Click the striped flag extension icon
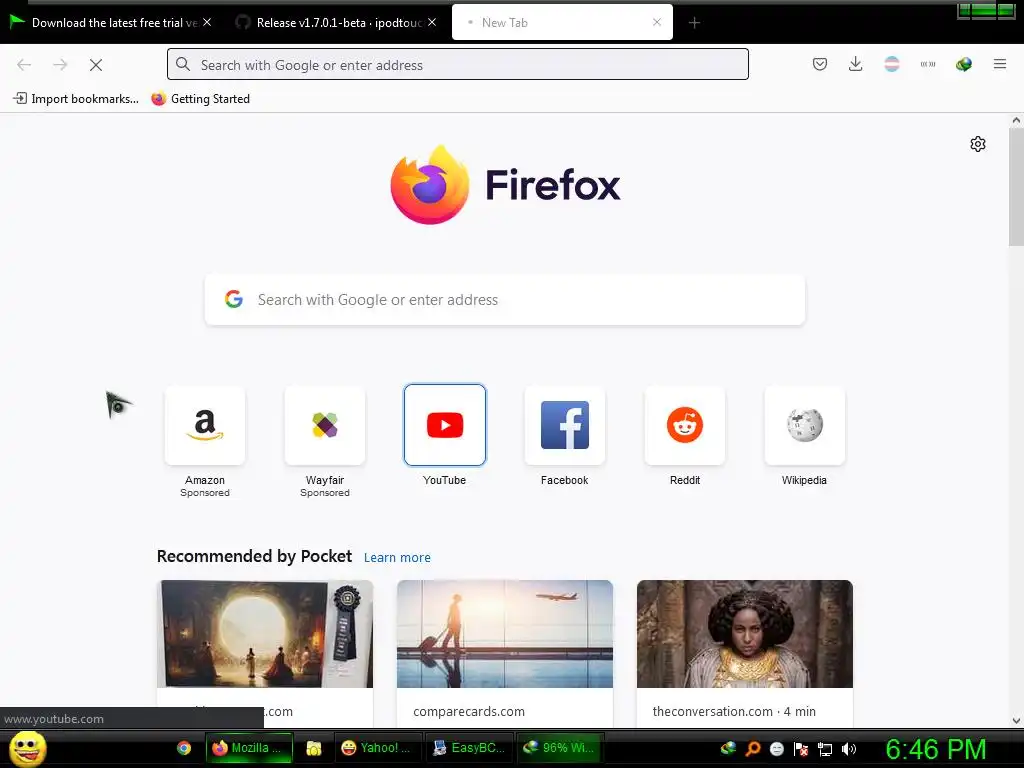The image size is (1024, 768). [x=891, y=64]
